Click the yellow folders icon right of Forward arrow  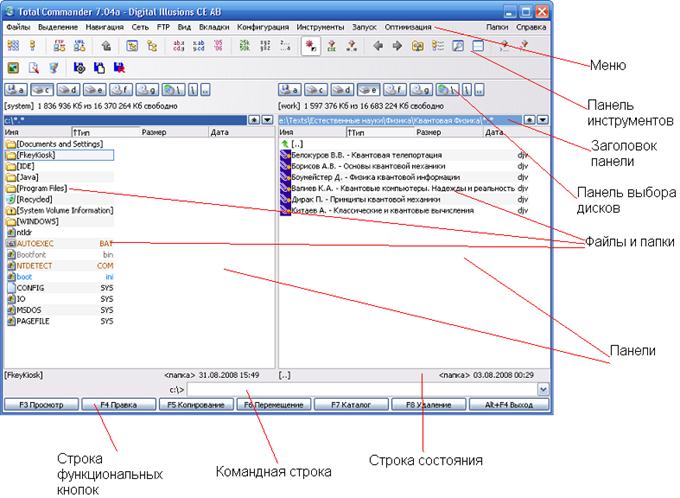(x=417, y=46)
